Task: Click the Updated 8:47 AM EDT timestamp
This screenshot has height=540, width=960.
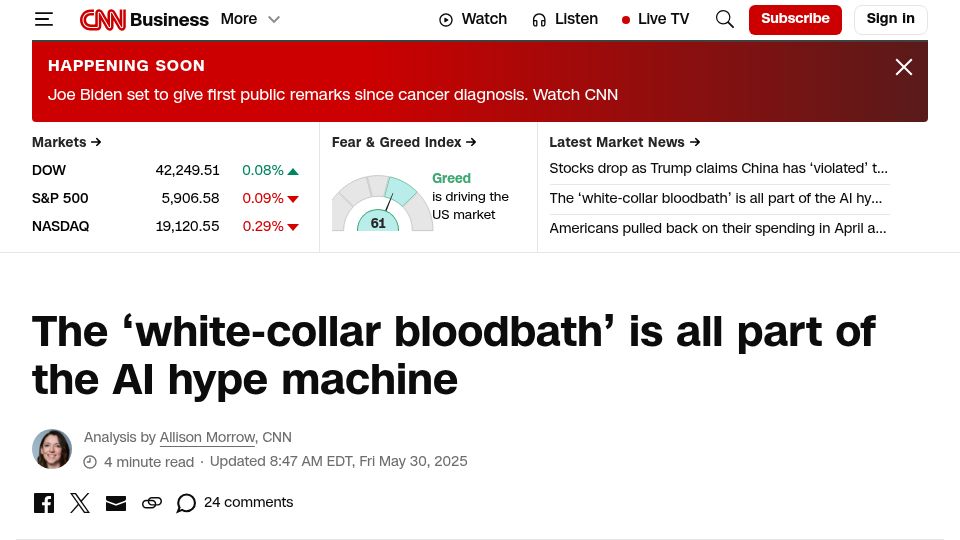Action: click(x=339, y=461)
